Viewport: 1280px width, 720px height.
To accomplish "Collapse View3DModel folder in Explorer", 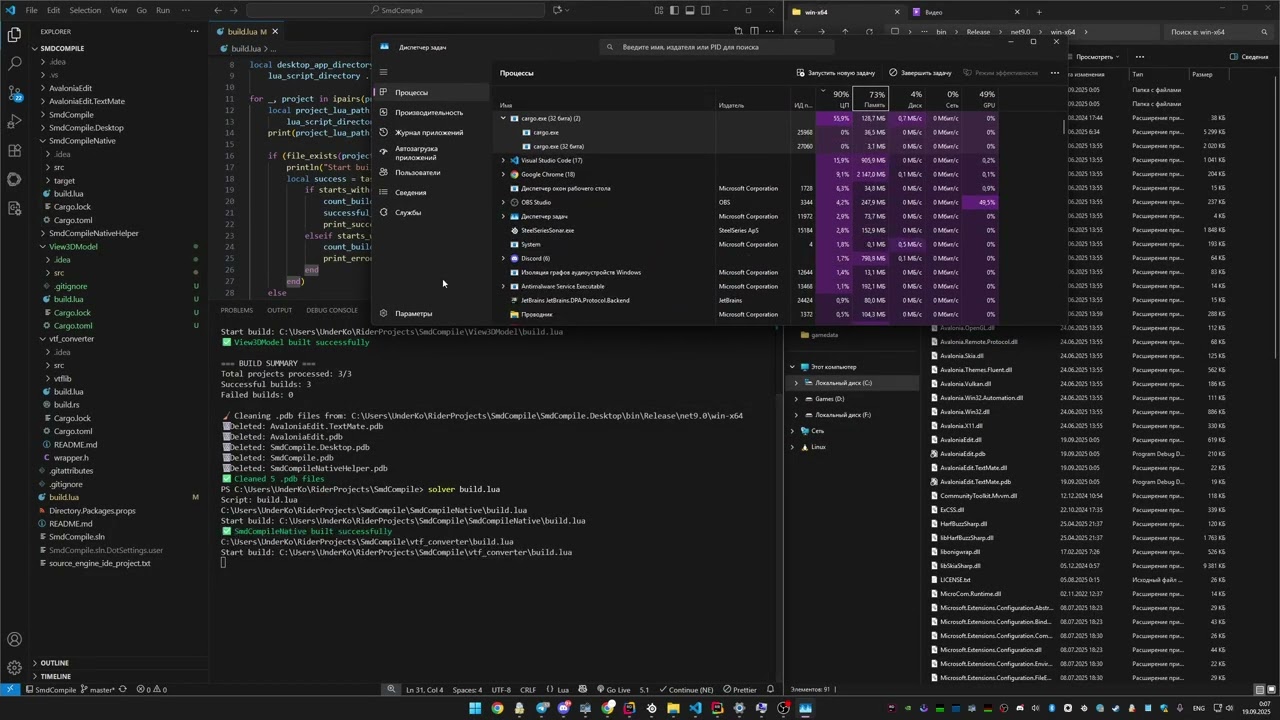I will [x=42, y=246].
